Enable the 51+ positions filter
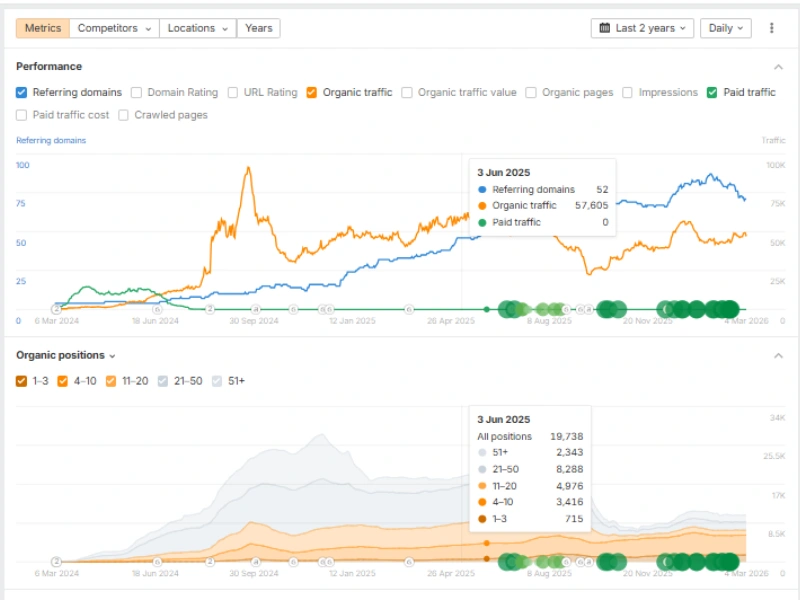800x600 pixels. (x=217, y=381)
